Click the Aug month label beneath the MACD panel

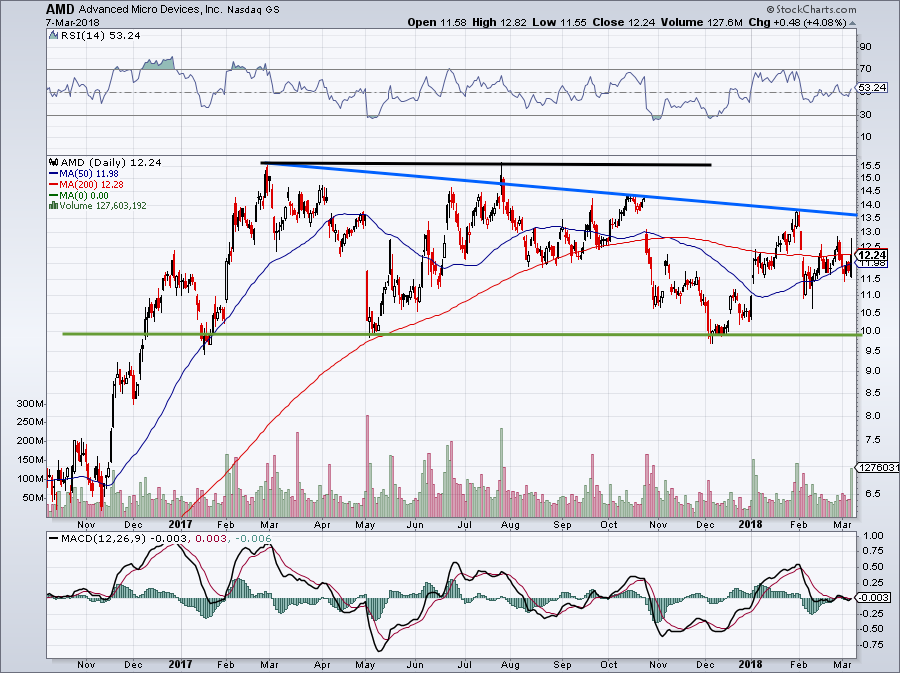(x=510, y=666)
